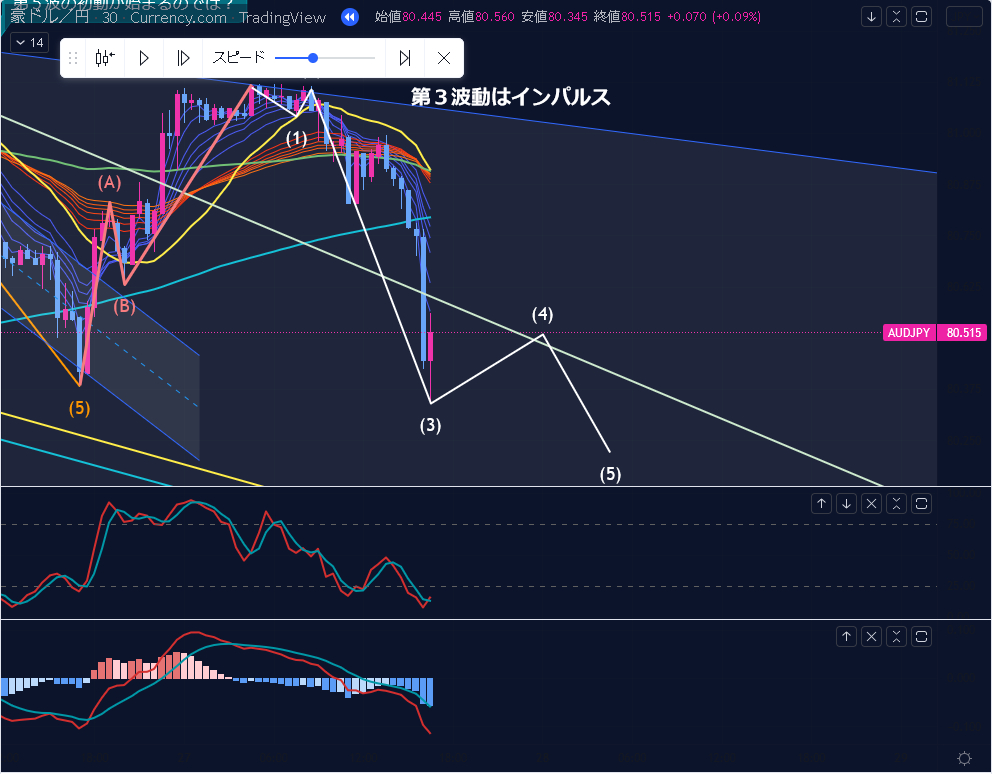Step forward one bar in replay
The height and width of the screenshot is (774, 992).
(x=183, y=58)
